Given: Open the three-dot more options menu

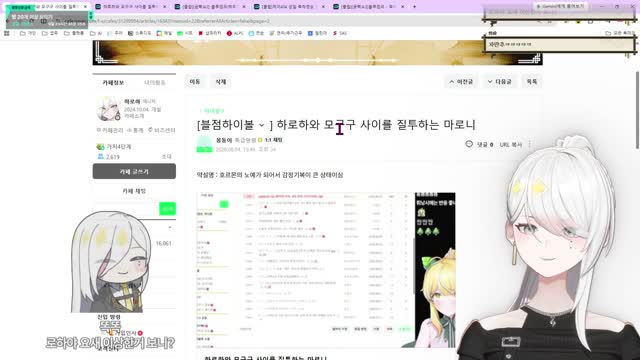Looking at the screenshot, I should pyautogui.click(x=530, y=144).
